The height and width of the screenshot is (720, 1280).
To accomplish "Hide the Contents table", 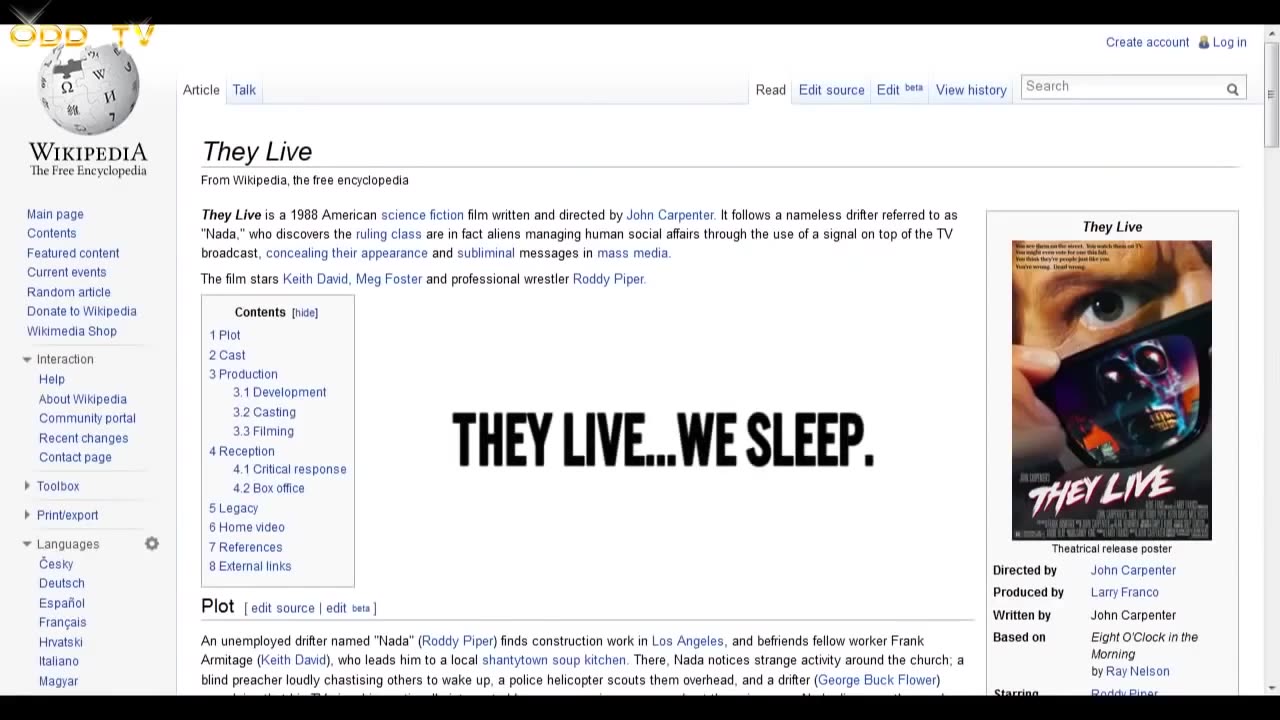I will click(305, 313).
